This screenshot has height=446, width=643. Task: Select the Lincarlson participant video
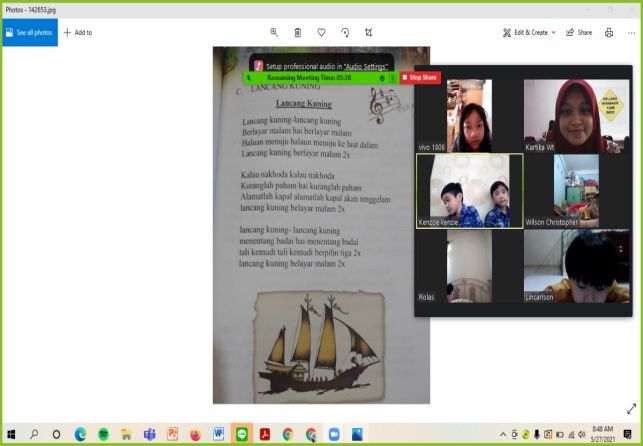577,266
